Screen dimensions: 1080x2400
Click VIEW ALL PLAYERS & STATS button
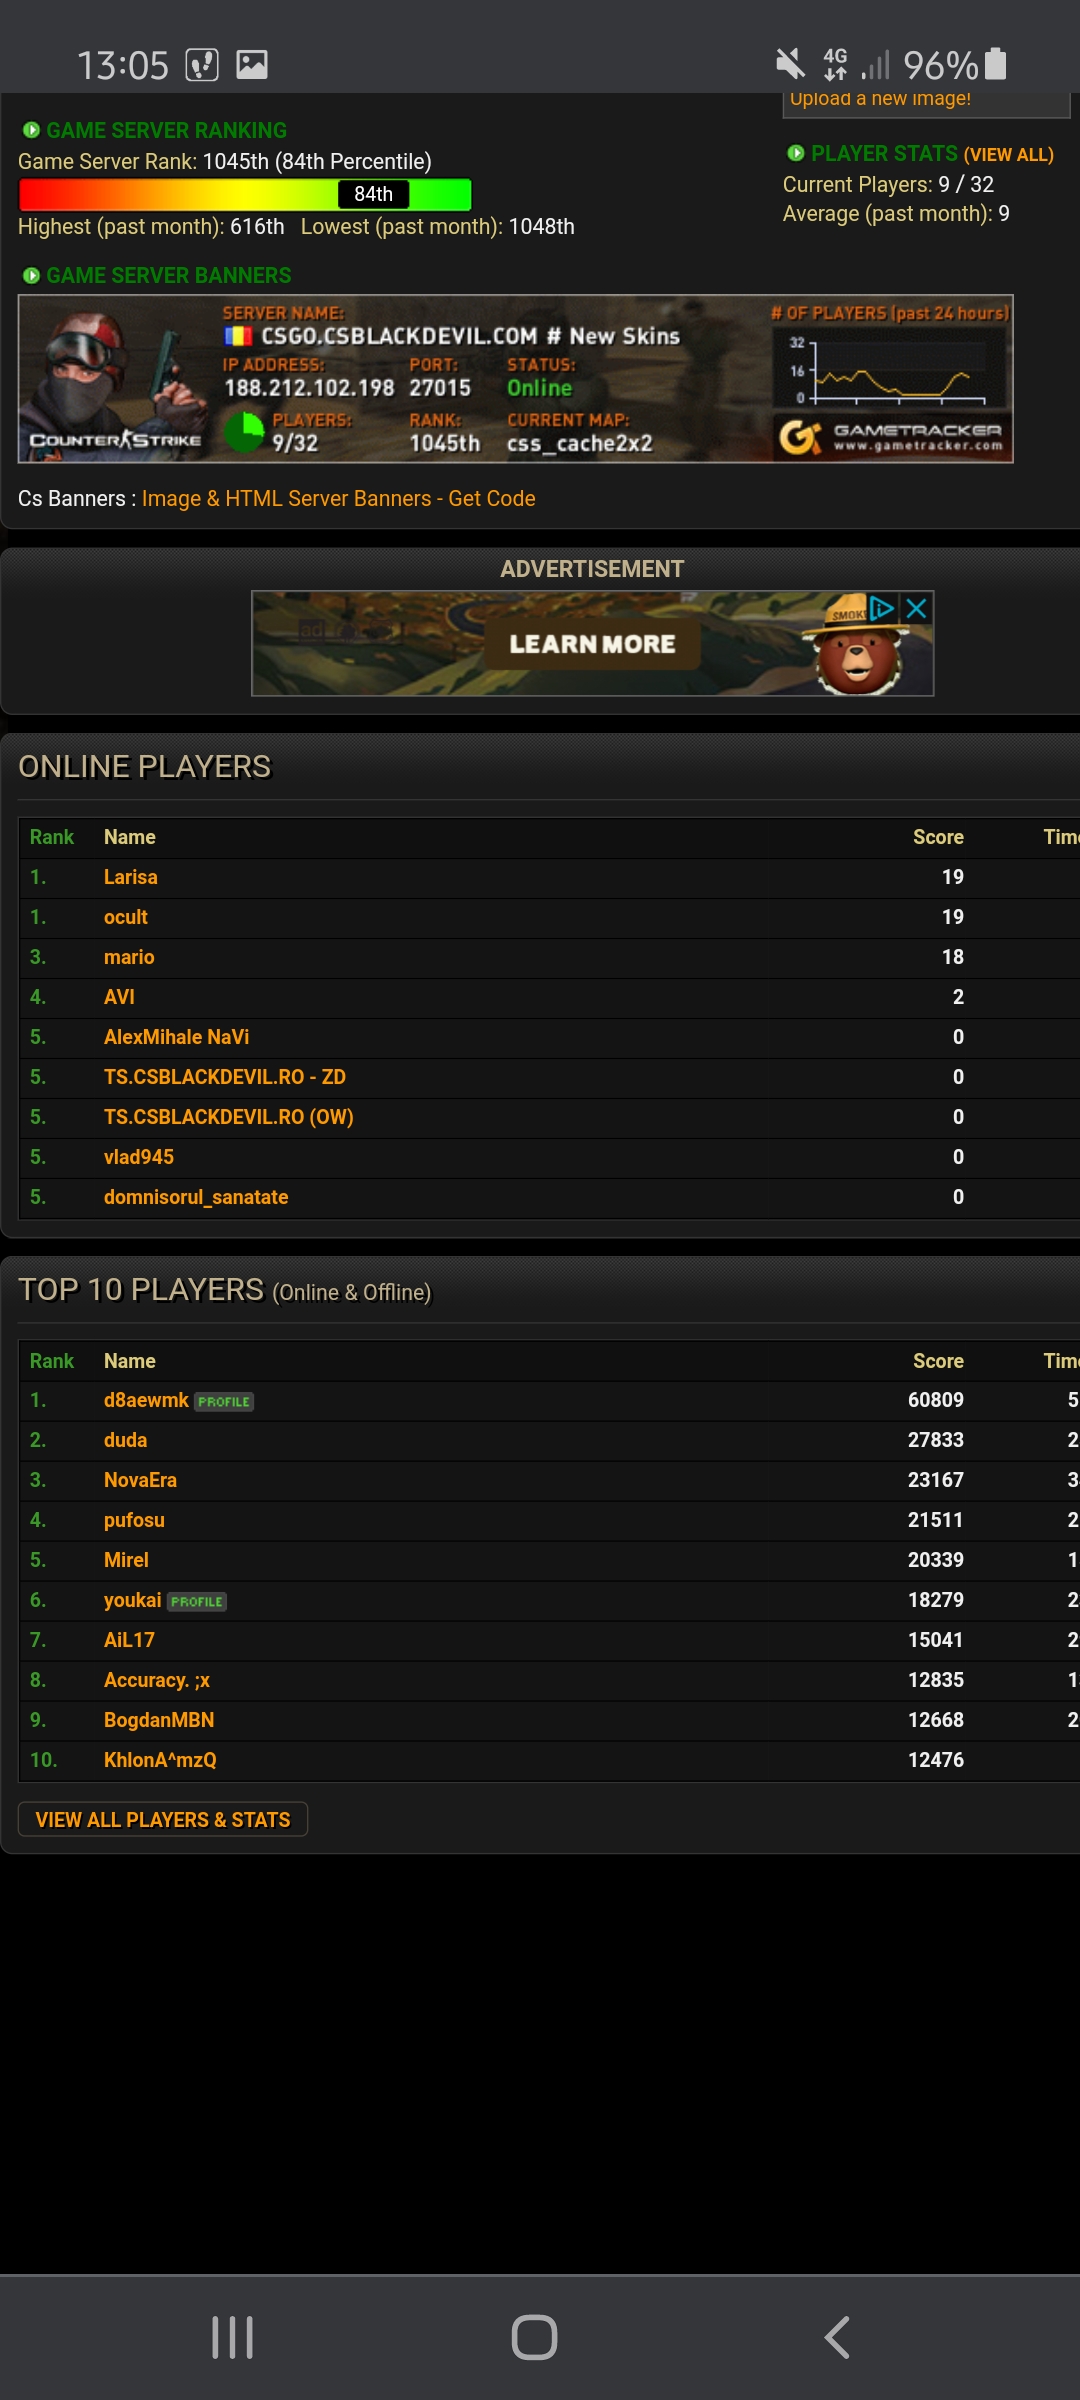pos(163,1819)
